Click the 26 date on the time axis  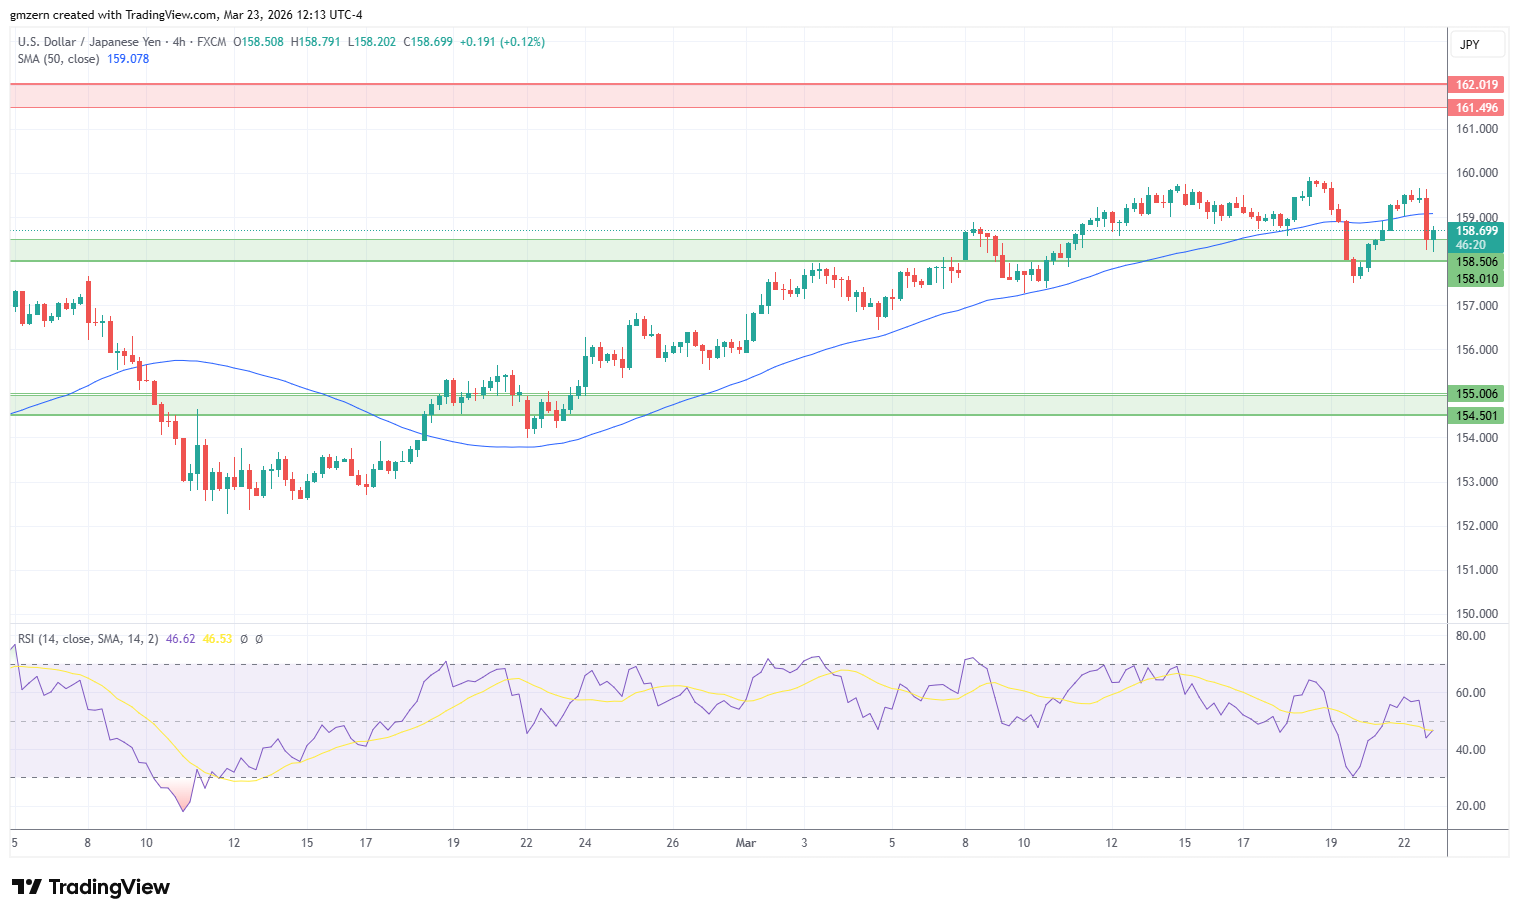pyautogui.click(x=673, y=843)
